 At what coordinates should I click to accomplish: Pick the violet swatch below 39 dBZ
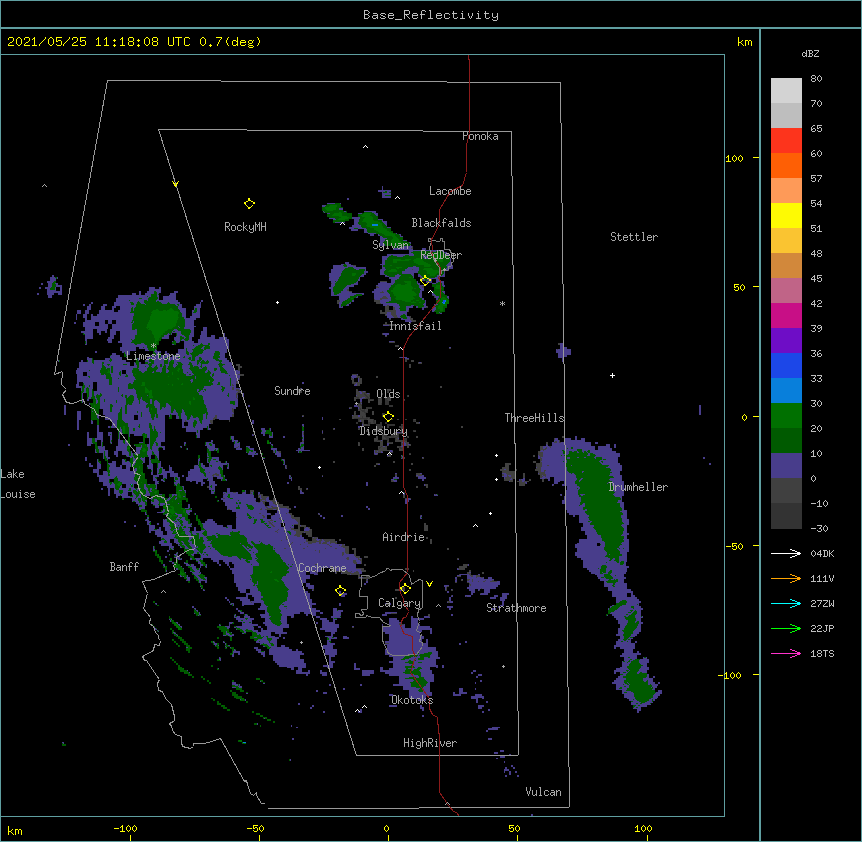786,341
